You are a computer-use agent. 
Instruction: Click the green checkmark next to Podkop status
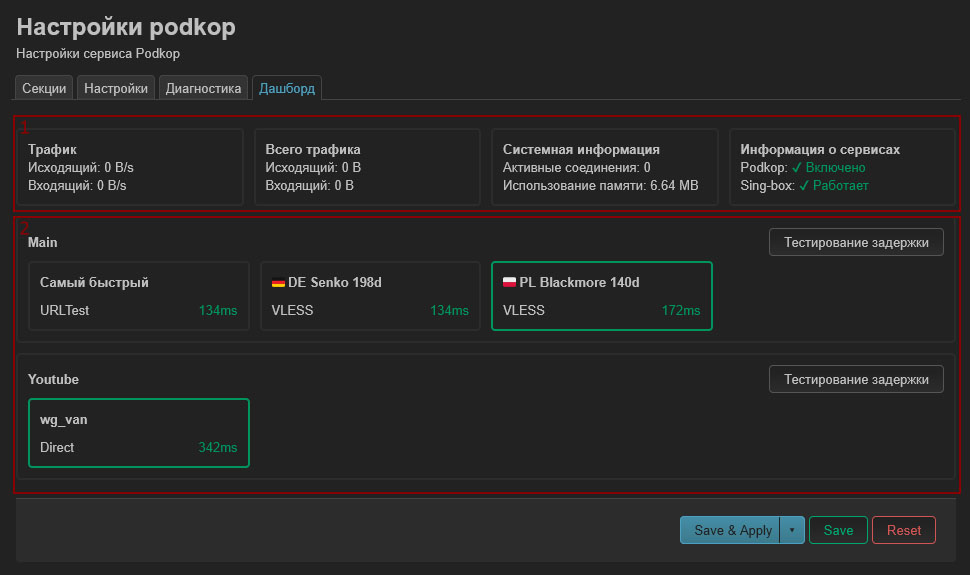tap(797, 168)
